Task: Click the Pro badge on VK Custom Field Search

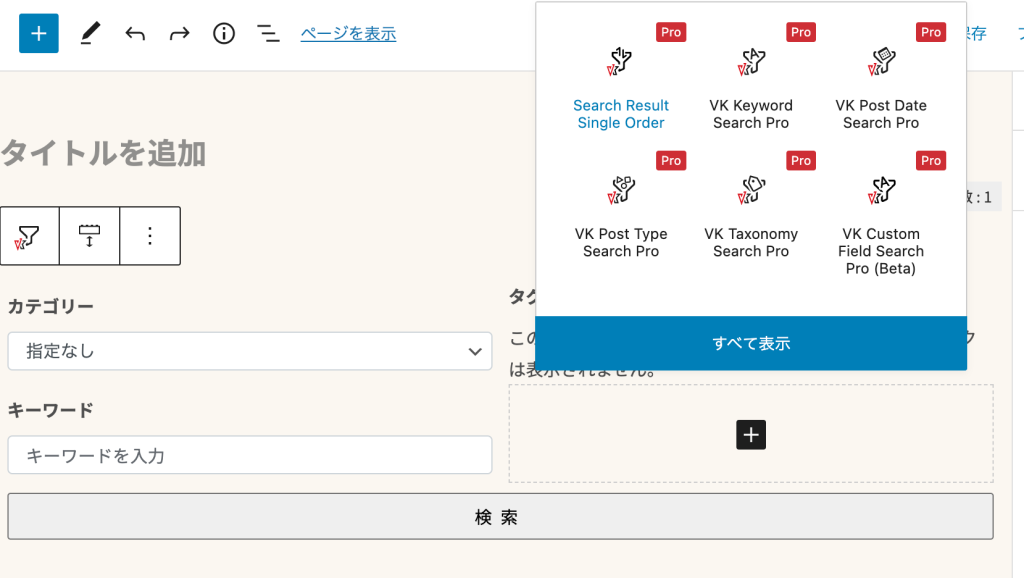Action: (x=931, y=161)
